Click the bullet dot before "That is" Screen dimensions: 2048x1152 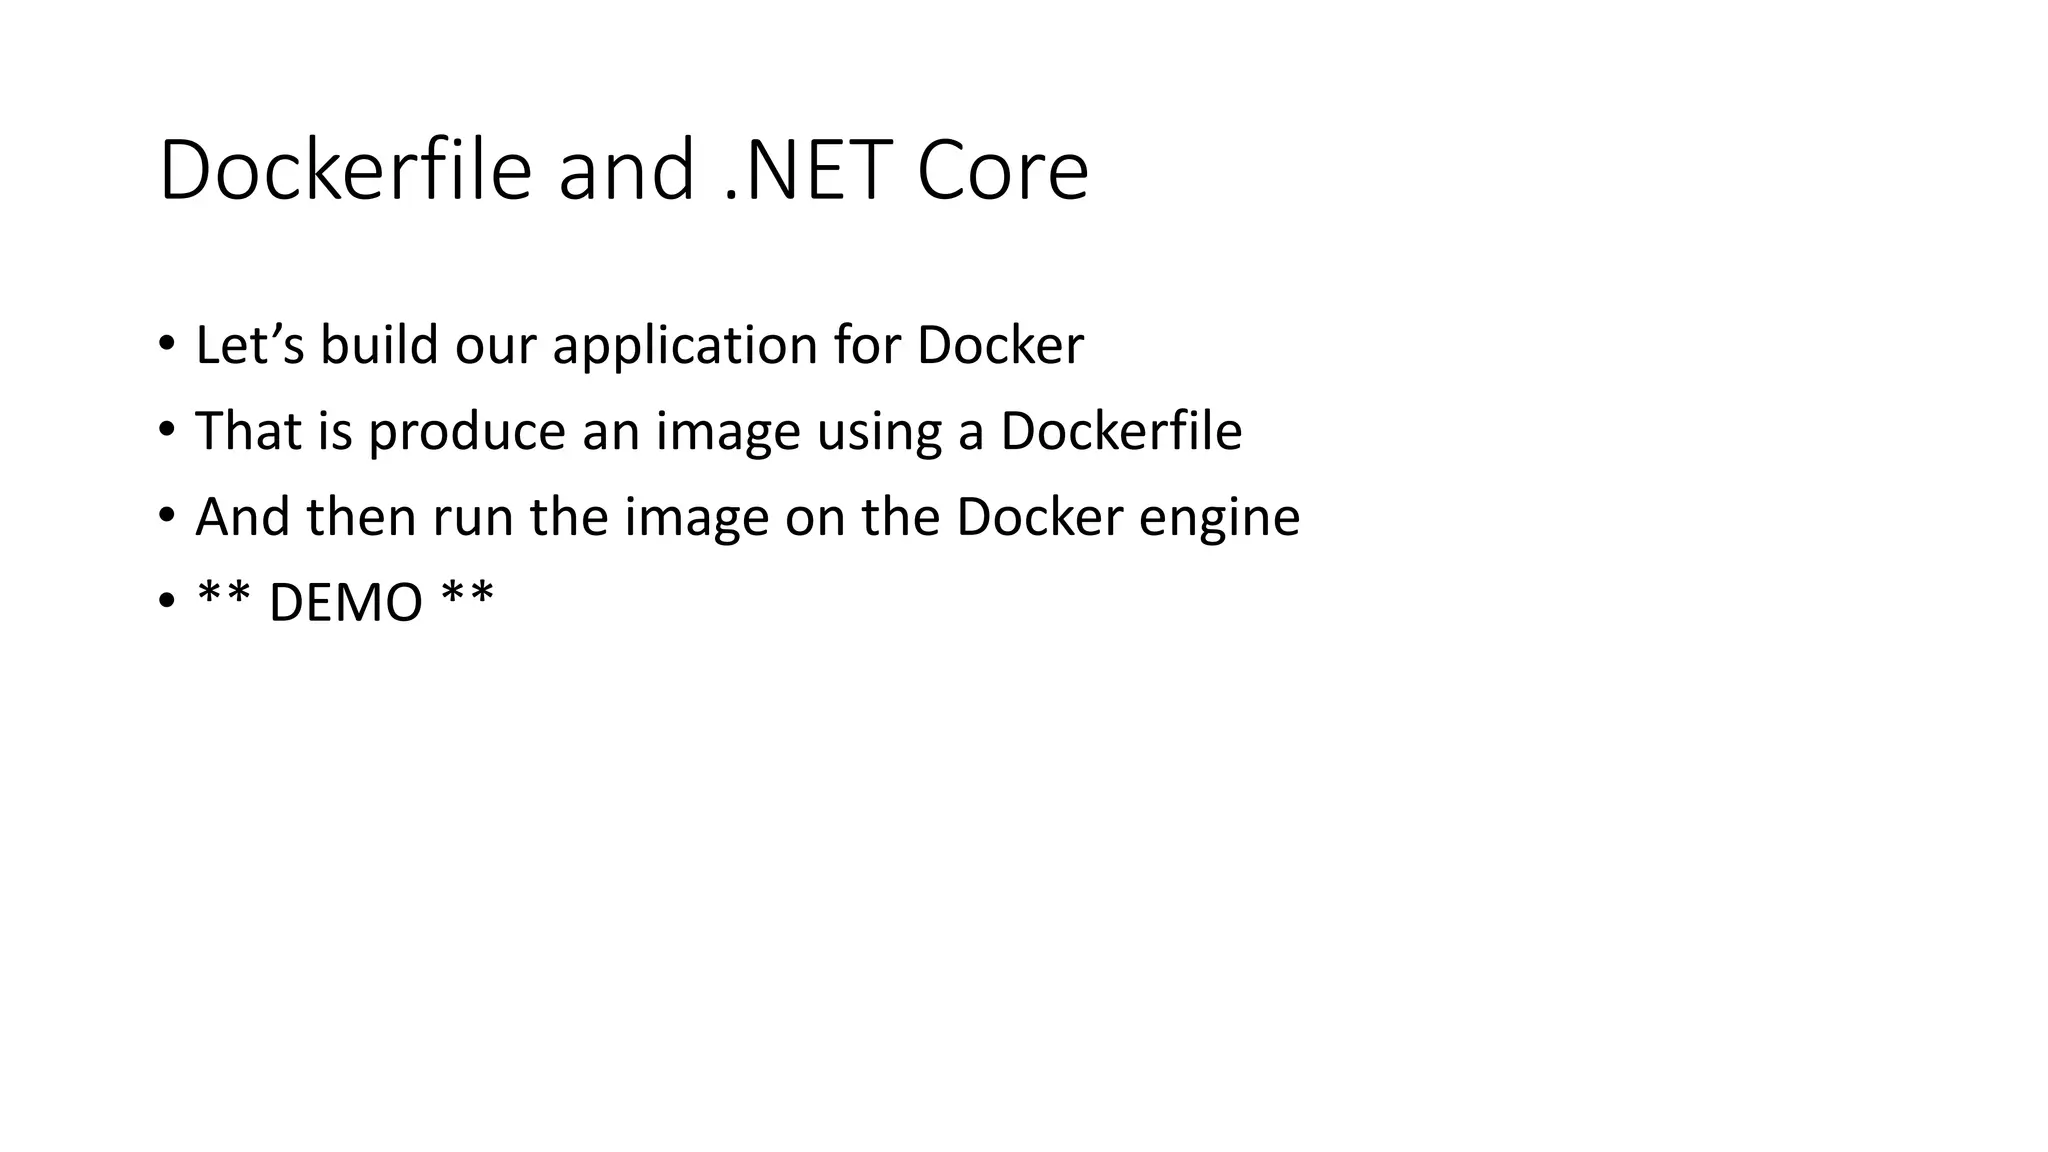166,429
